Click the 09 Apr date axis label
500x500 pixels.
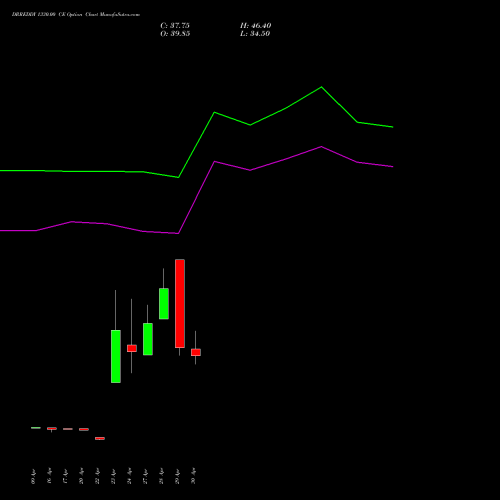(x=33, y=476)
